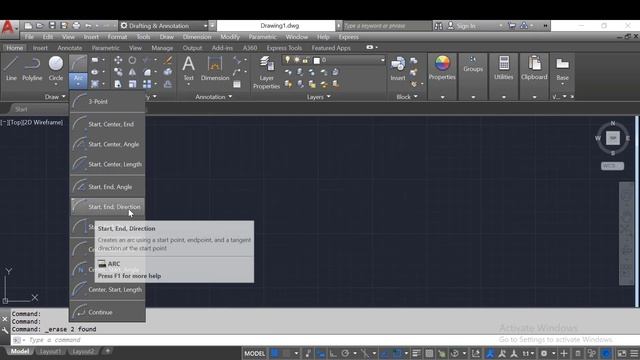Select the Polyline tool

pyautogui.click(x=32, y=68)
